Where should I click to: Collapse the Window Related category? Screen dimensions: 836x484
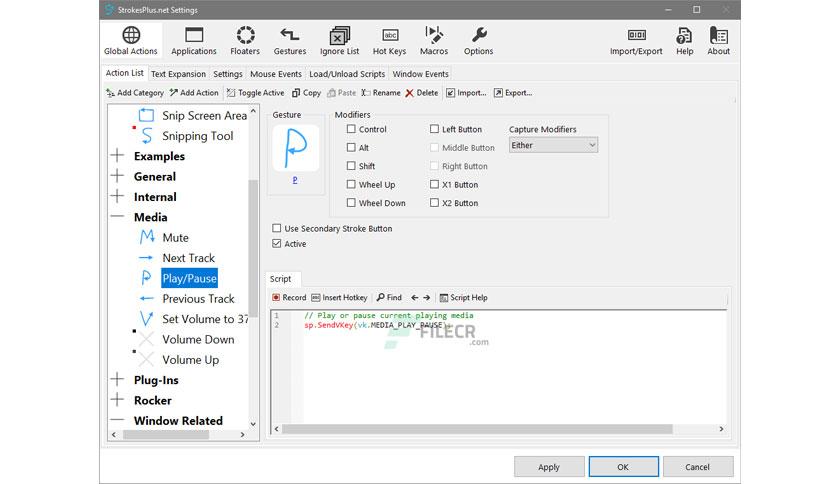tap(117, 420)
